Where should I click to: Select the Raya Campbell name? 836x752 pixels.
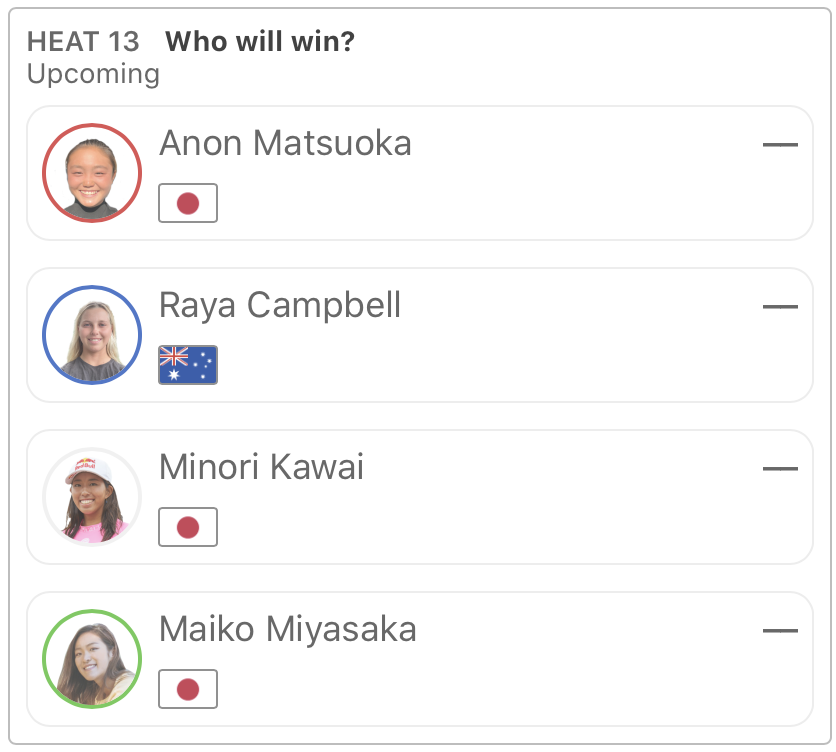(280, 305)
